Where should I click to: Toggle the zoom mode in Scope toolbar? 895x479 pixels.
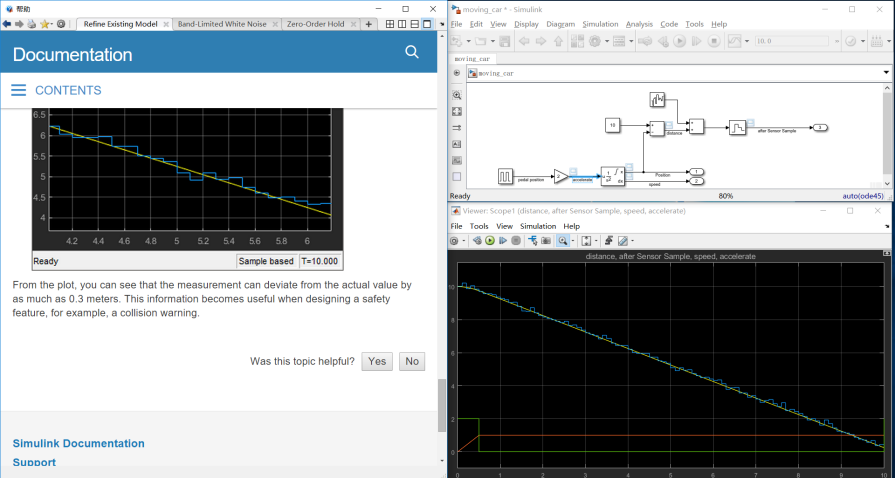pyautogui.click(x=563, y=241)
